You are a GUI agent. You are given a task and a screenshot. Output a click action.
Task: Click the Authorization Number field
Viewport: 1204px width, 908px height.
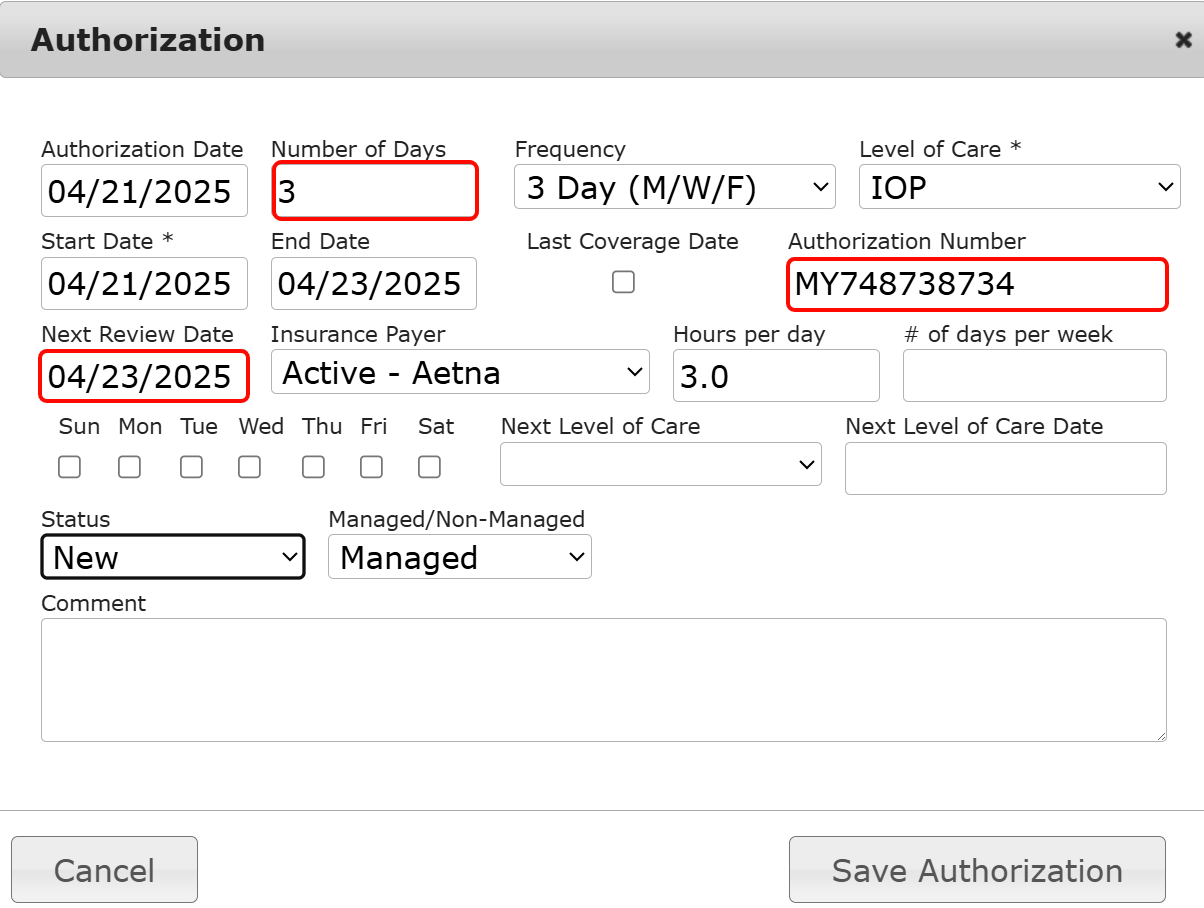tap(977, 285)
